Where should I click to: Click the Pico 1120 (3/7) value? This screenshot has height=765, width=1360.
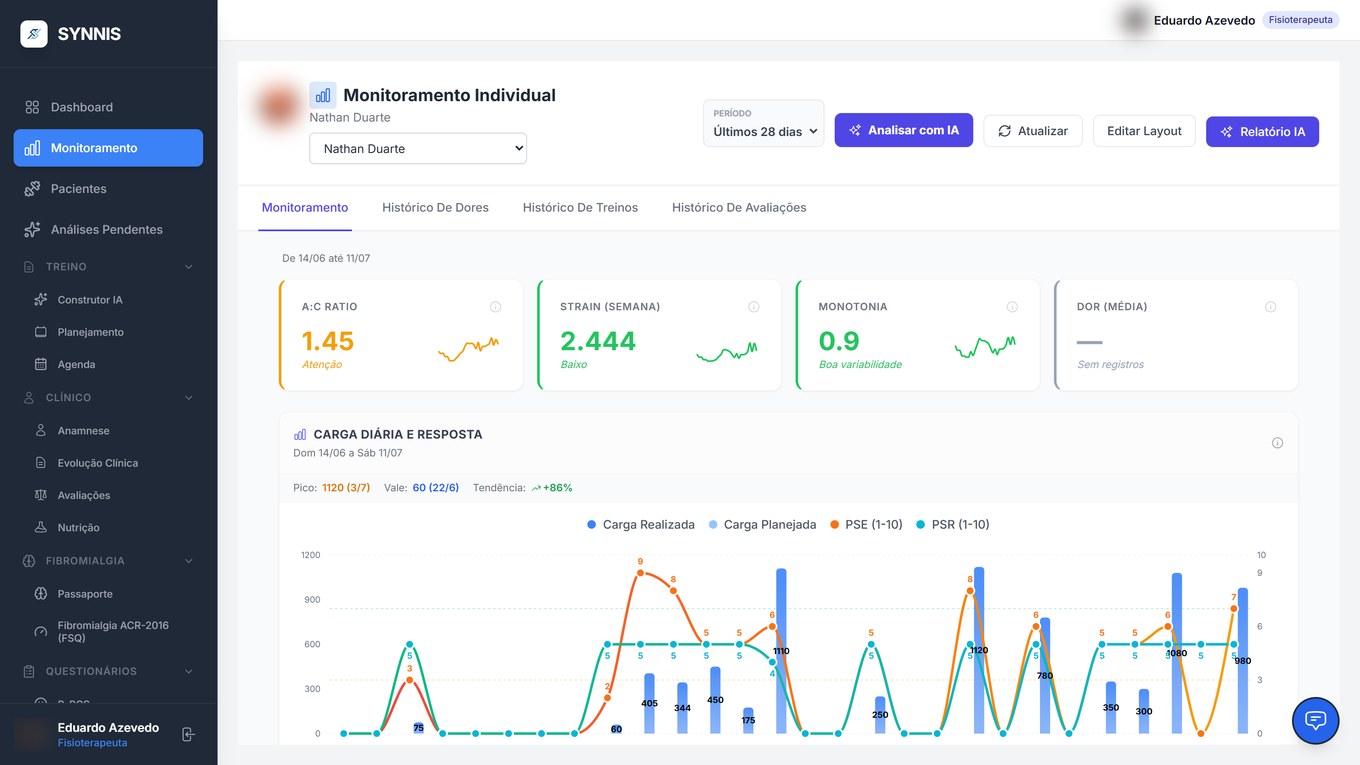346,488
